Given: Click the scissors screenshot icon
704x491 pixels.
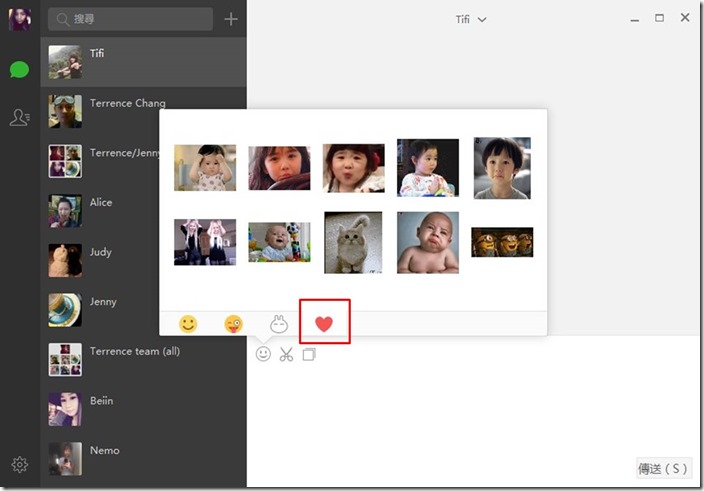Looking at the screenshot, I should coord(286,354).
